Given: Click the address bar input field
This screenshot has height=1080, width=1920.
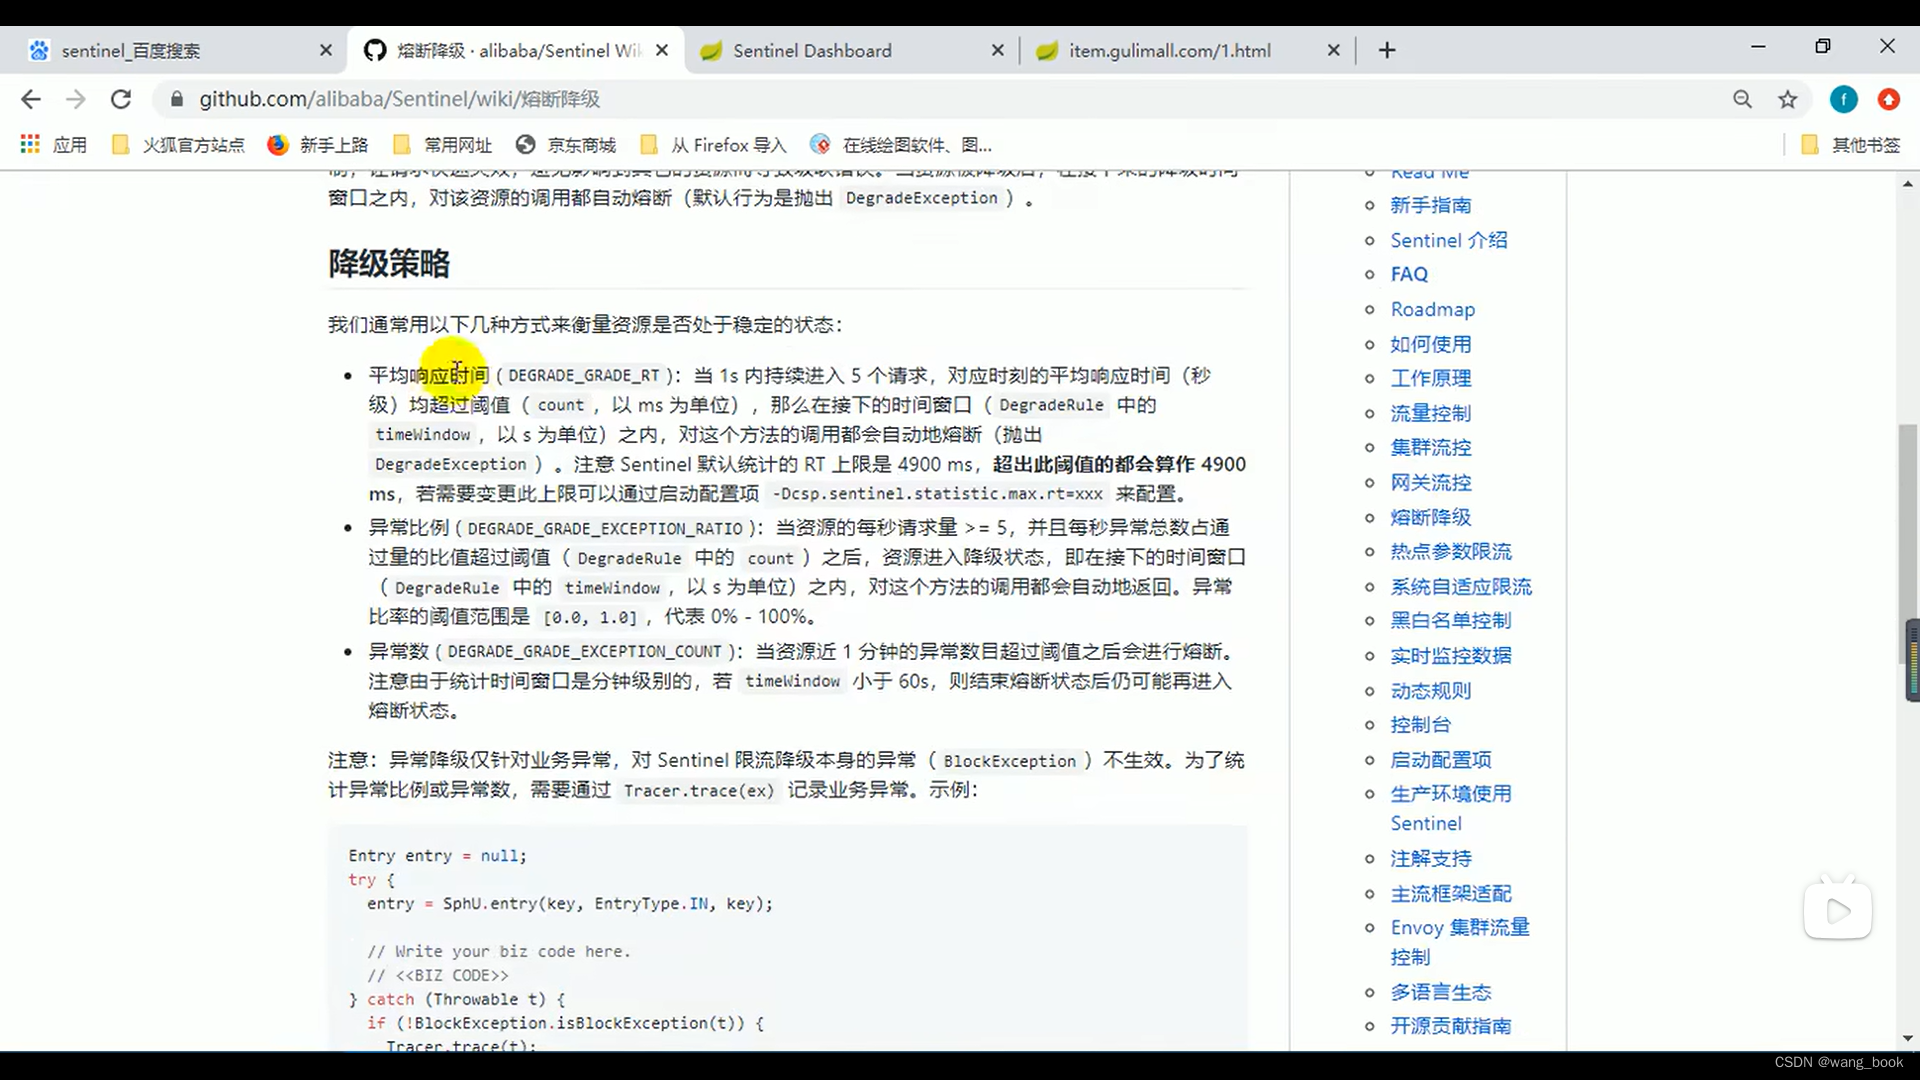Looking at the screenshot, I should click(600, 99).
